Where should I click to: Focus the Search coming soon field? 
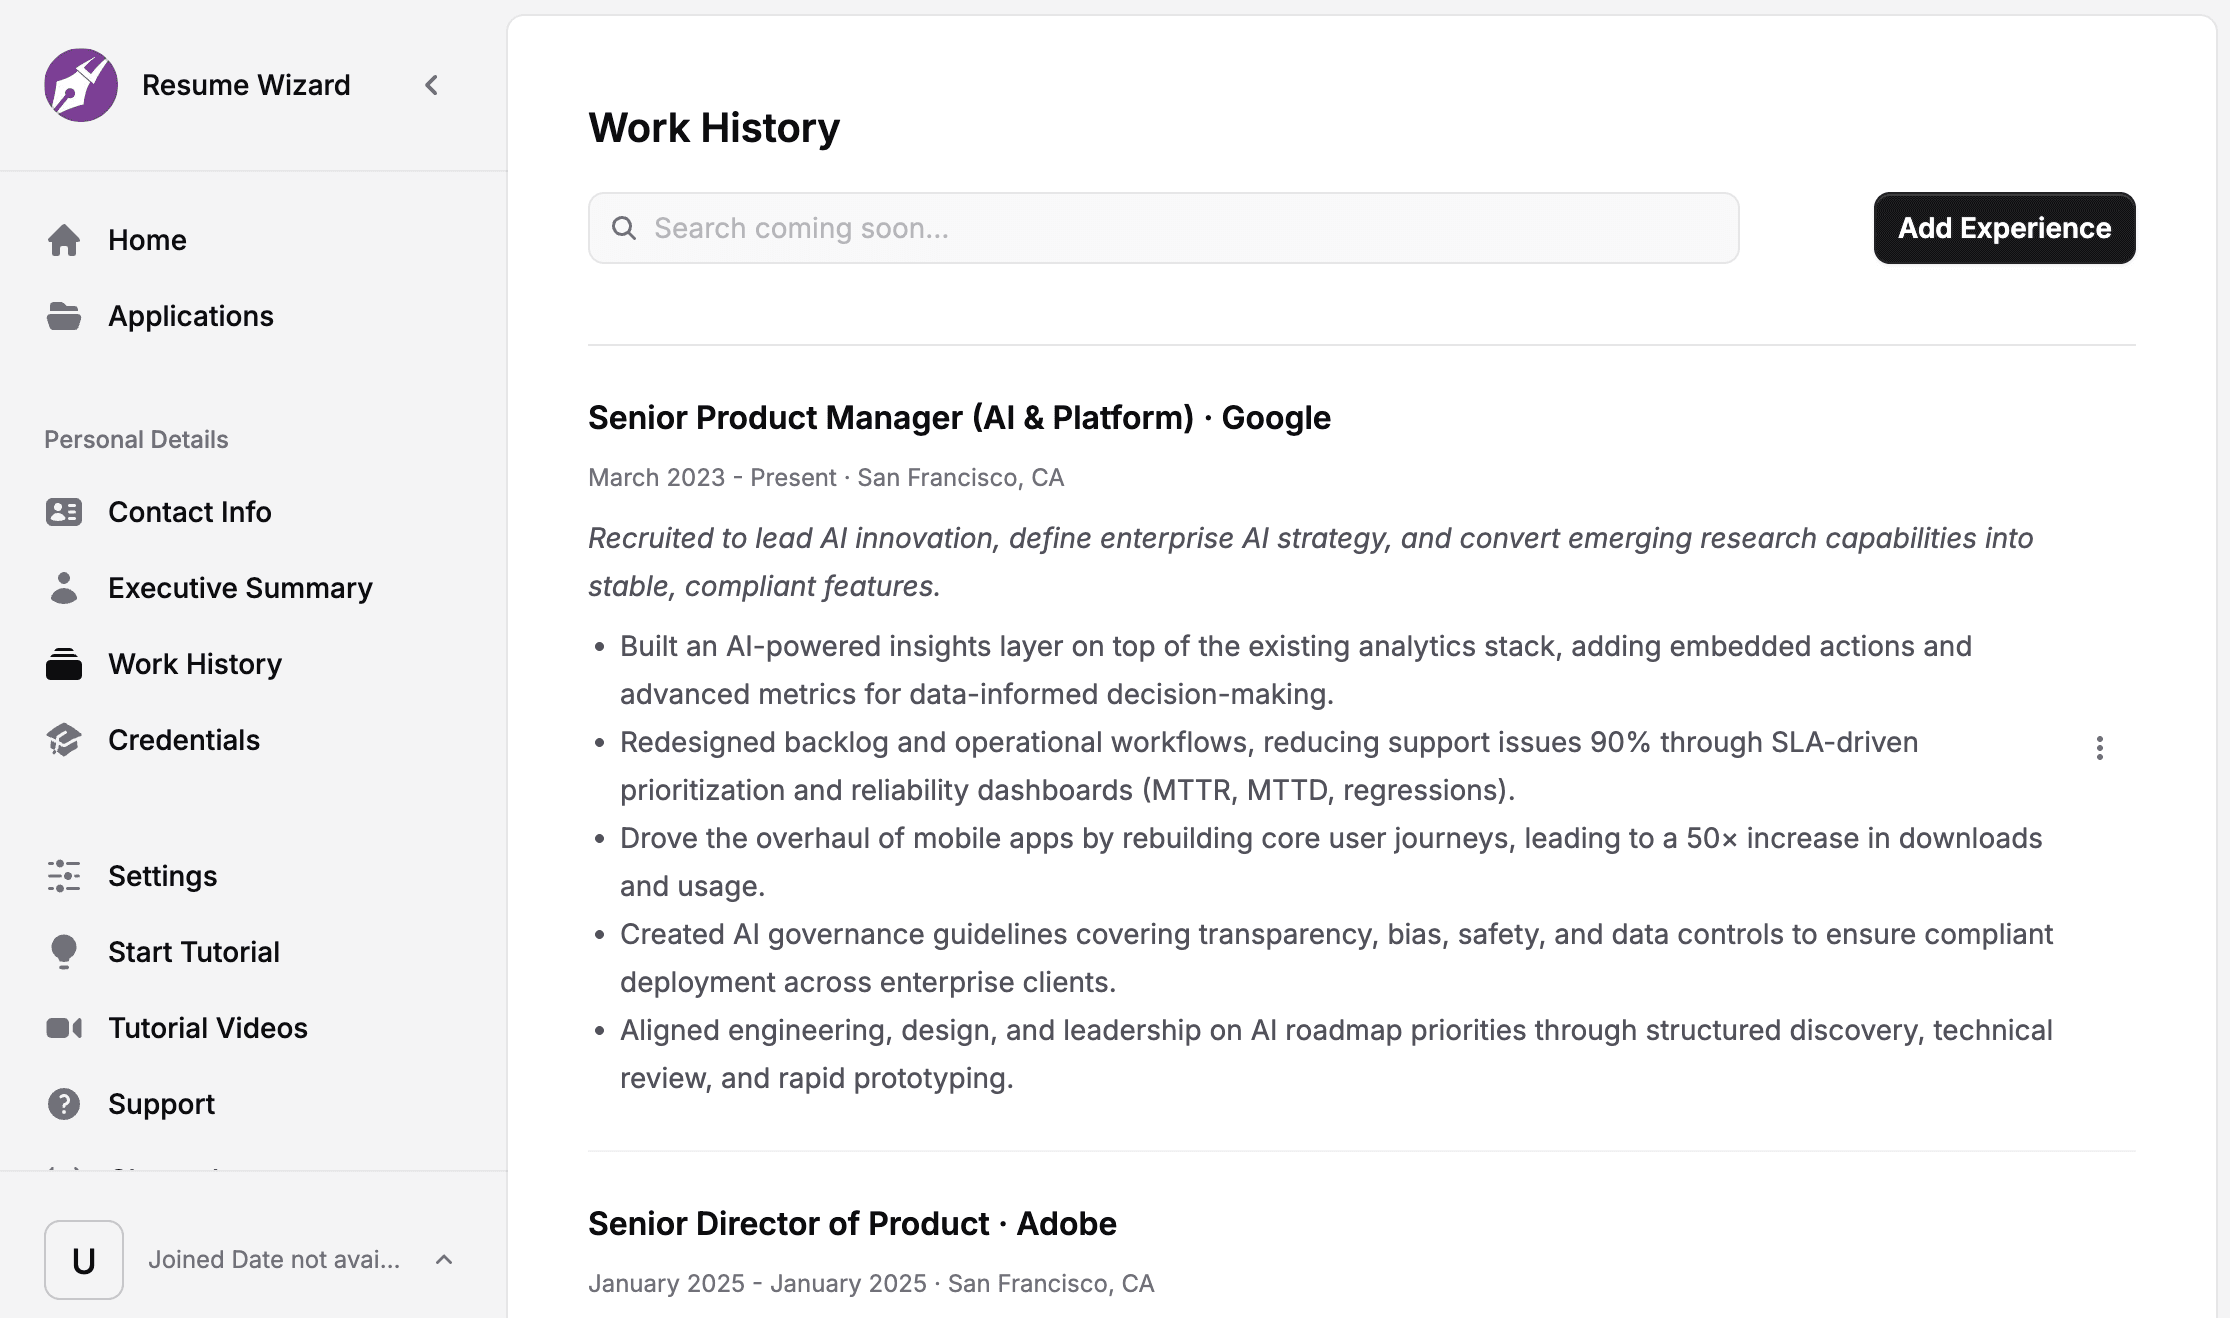tap(1164, 228)
